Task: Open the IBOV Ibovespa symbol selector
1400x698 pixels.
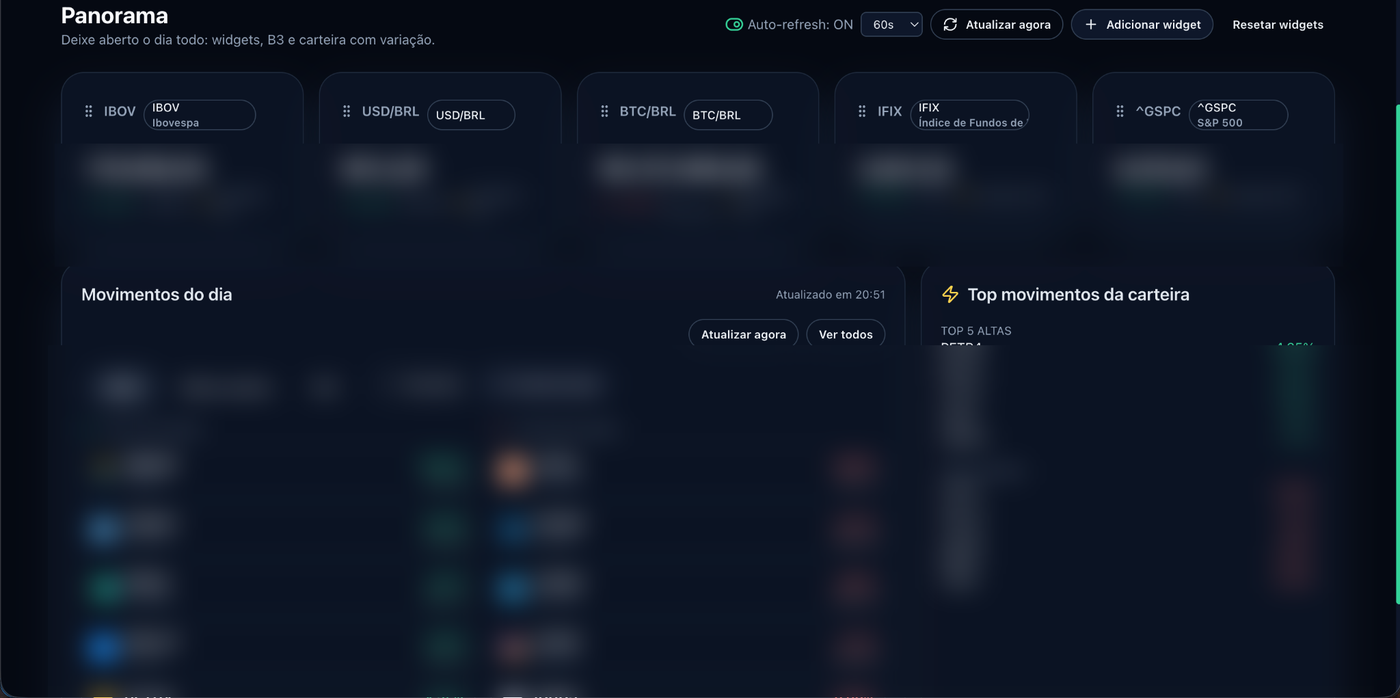Action: (200, 115)
